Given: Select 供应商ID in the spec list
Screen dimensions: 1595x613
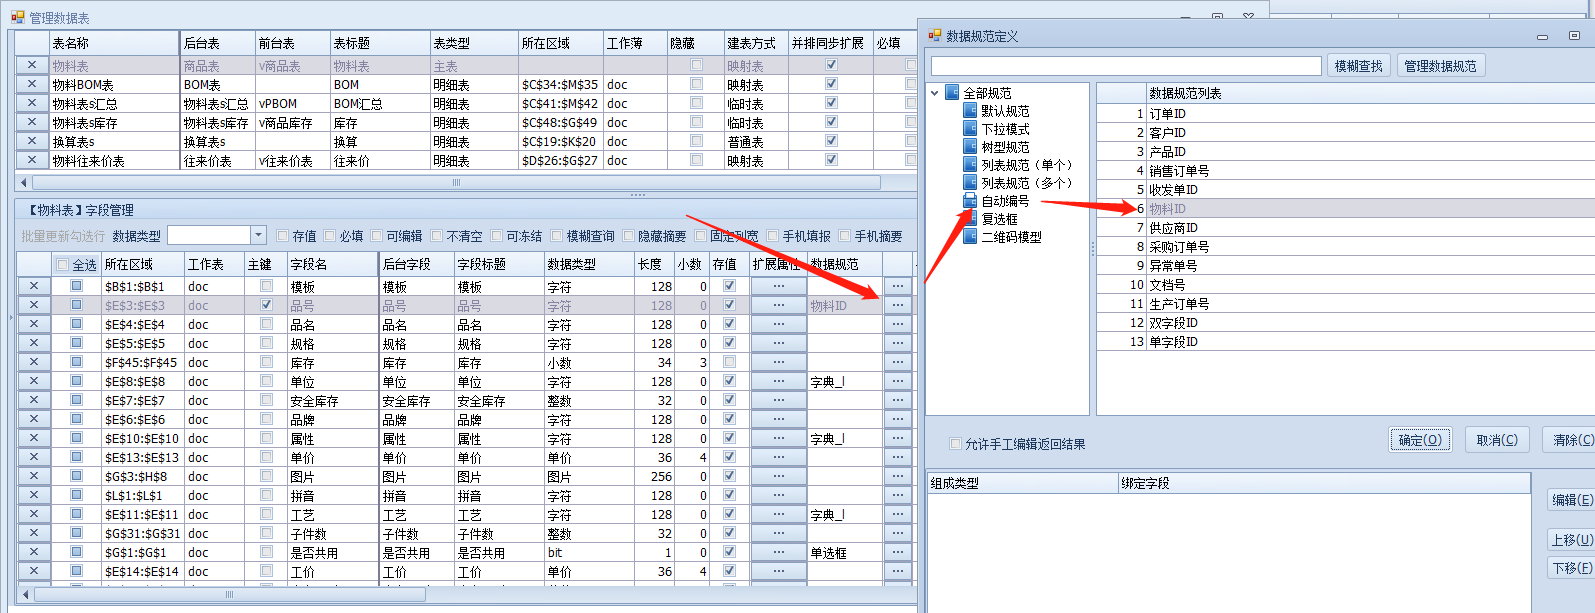Looking at the screenshot, I should [x=1173, y=228].
